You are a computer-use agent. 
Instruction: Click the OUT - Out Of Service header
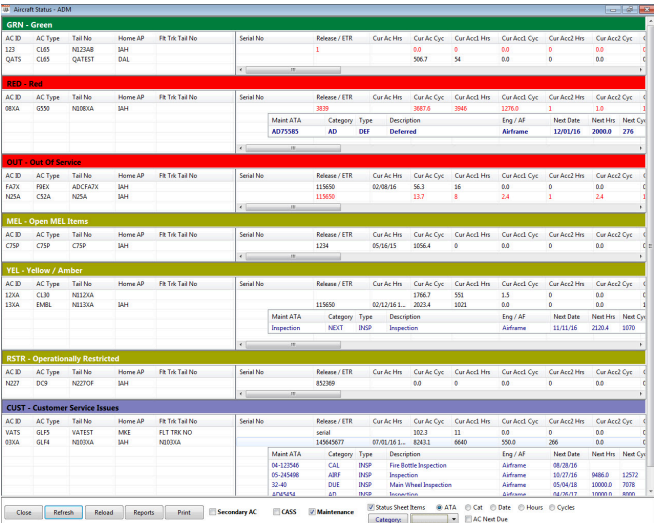323,162
